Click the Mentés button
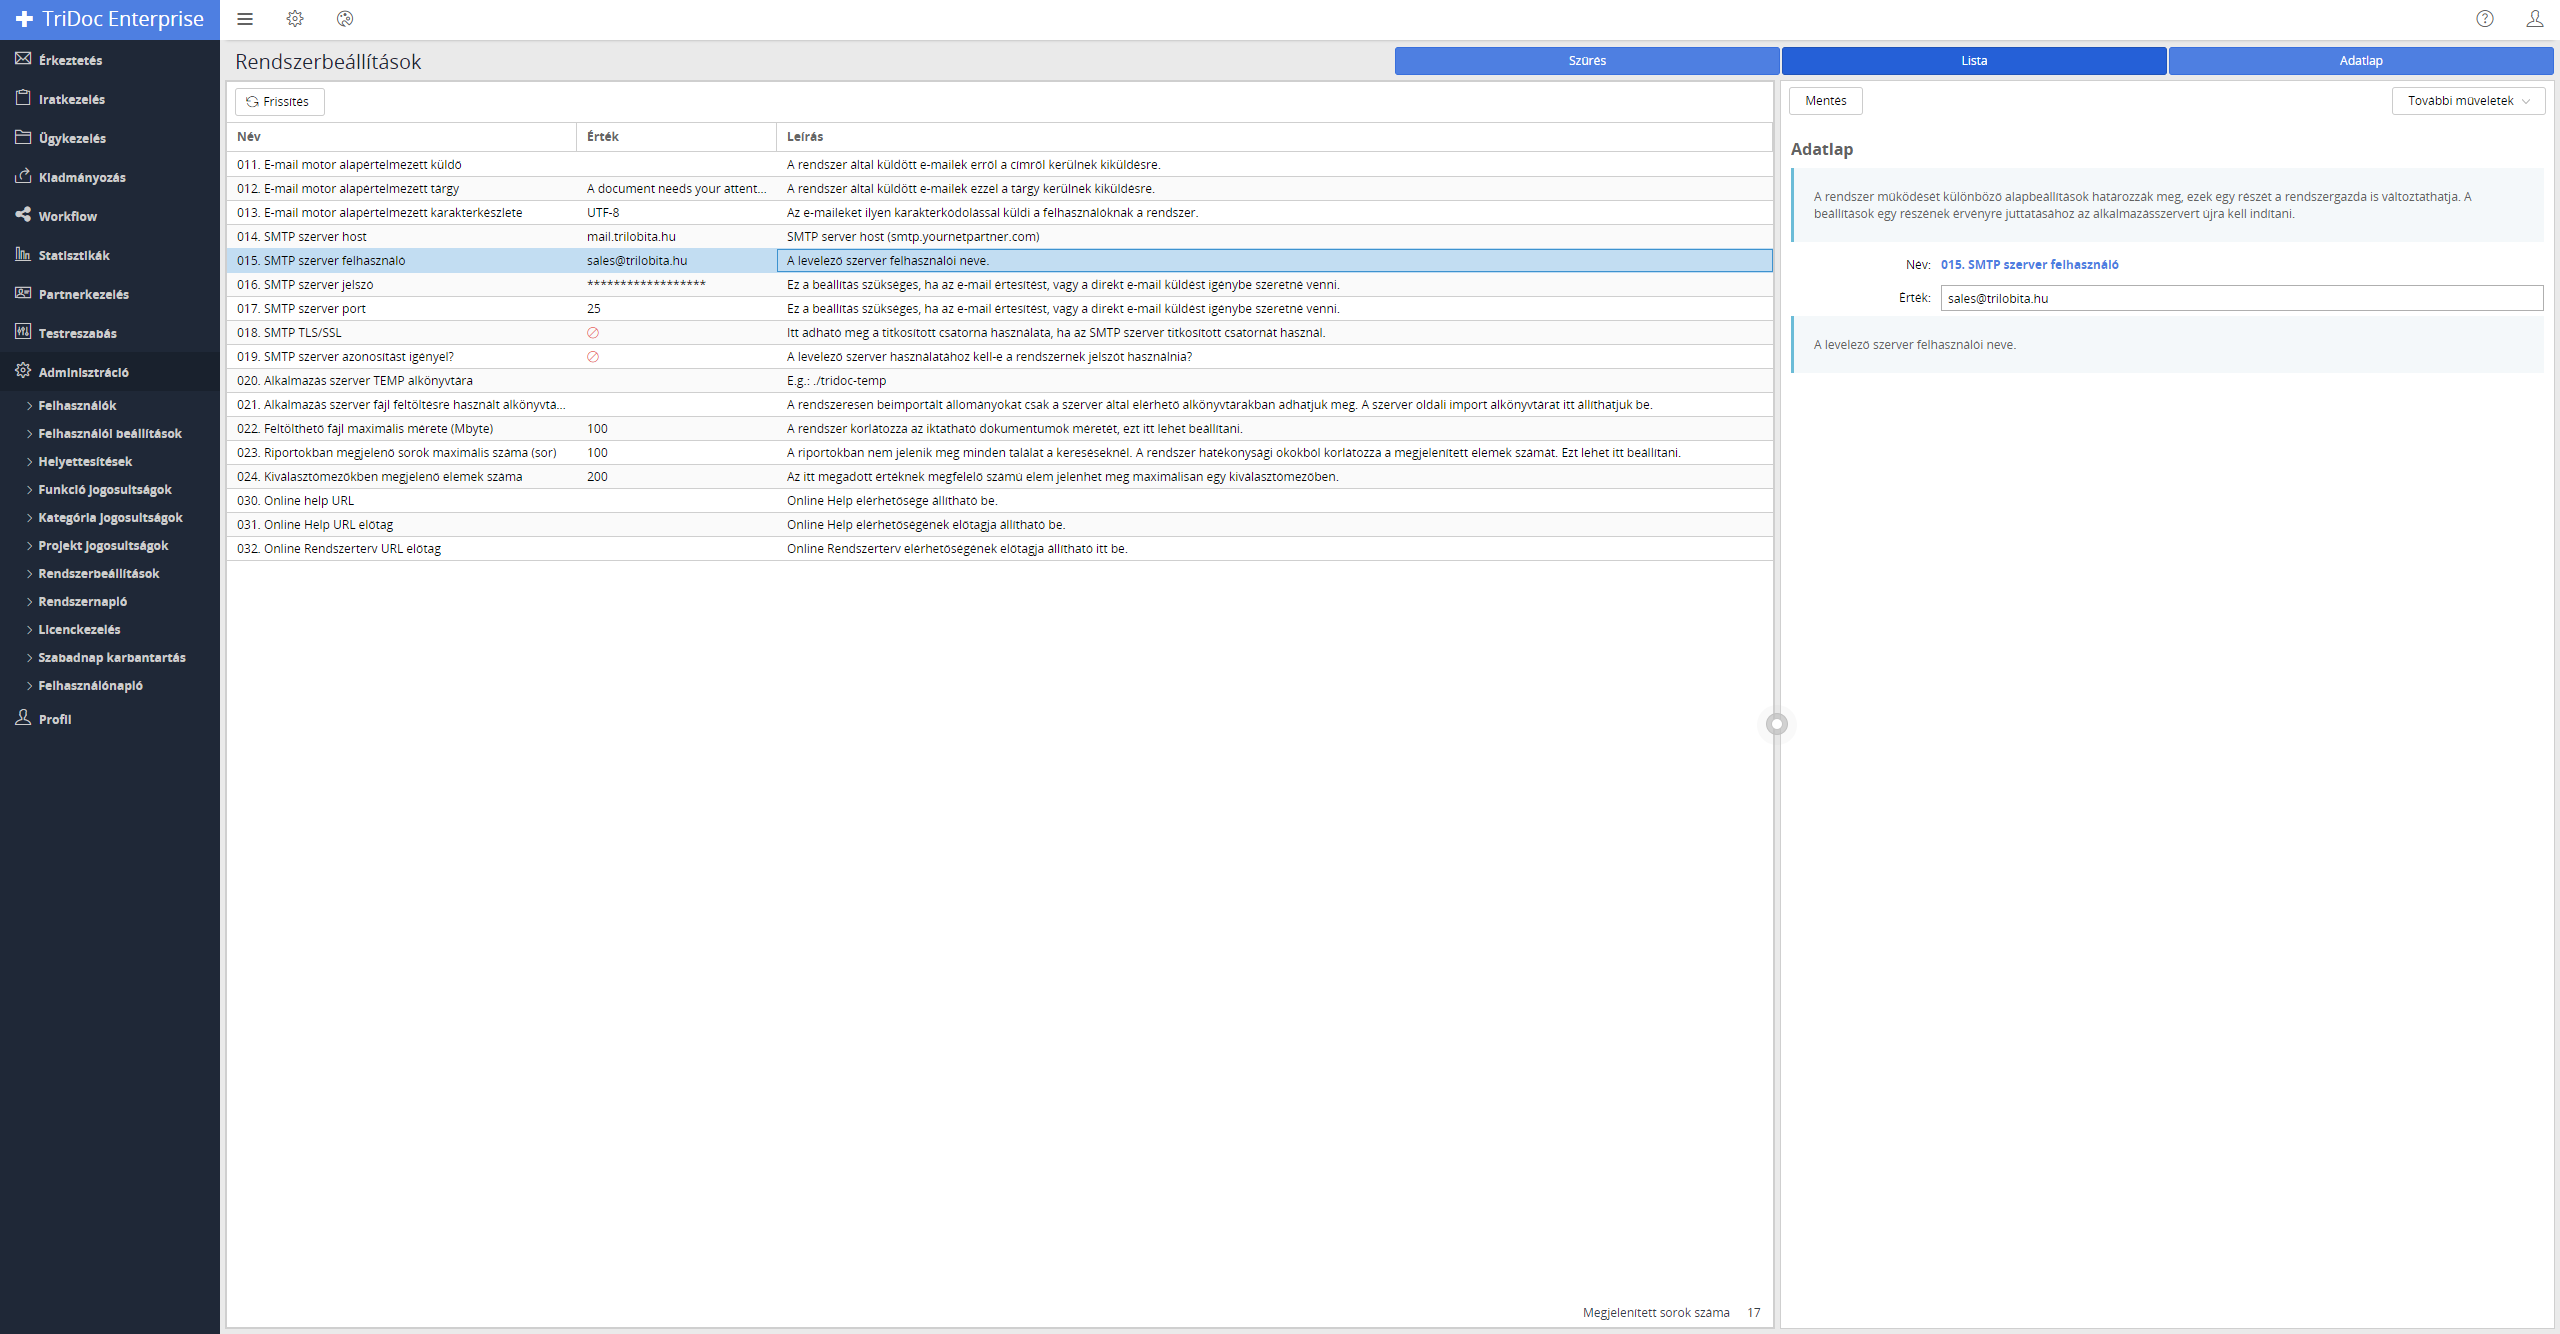This screenshot has height=1334, width=2560. (1825, 101)
